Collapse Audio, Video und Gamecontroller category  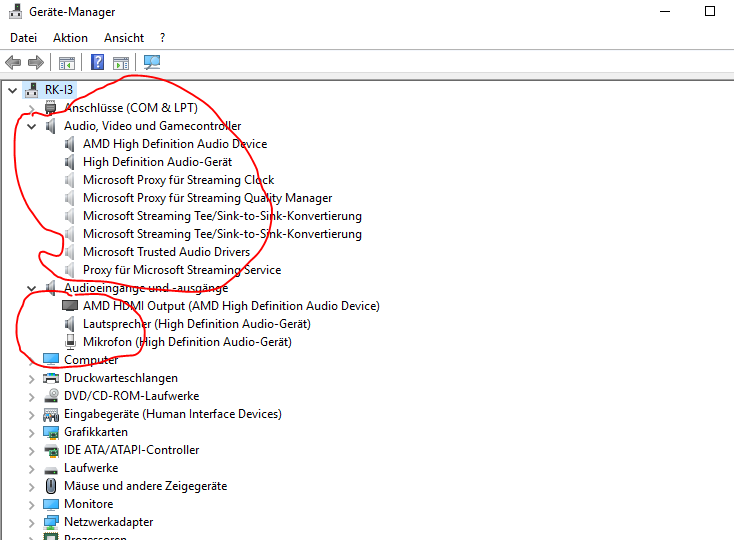31,126
